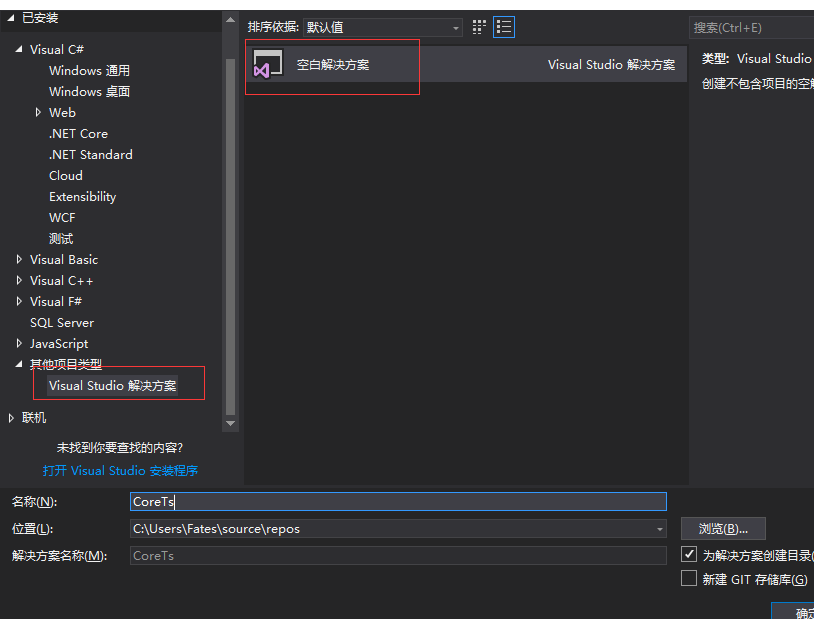This screenshot has height=619, width=814.
Task: Click the JavaScript tree label
Action: coord(59,343)
